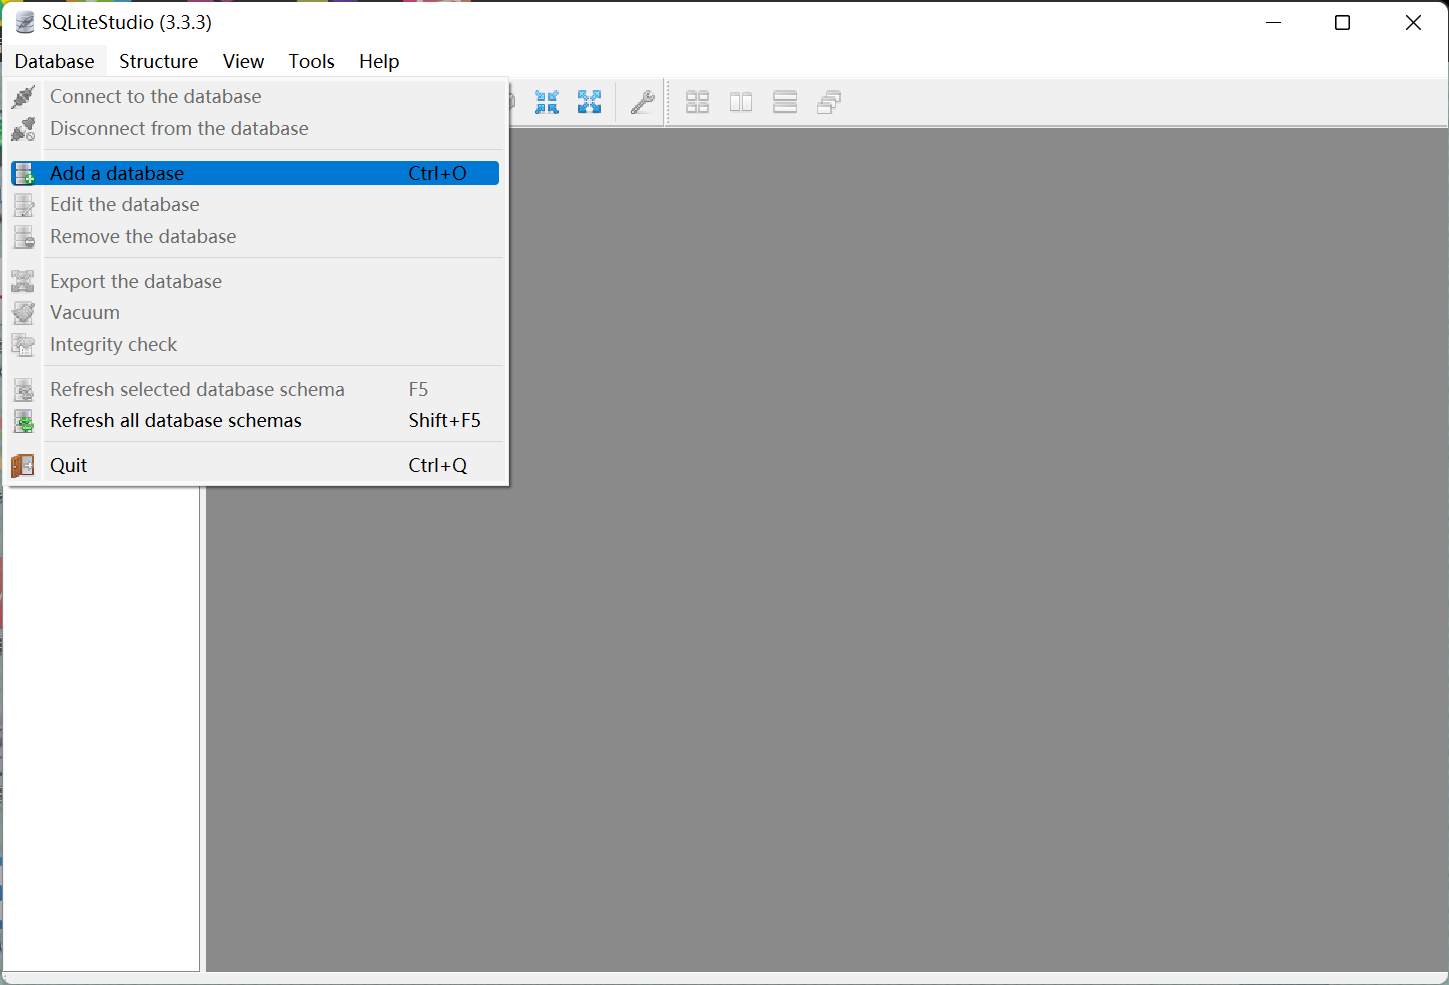Click the Shift+F5 shortcut label

[444, 421]
